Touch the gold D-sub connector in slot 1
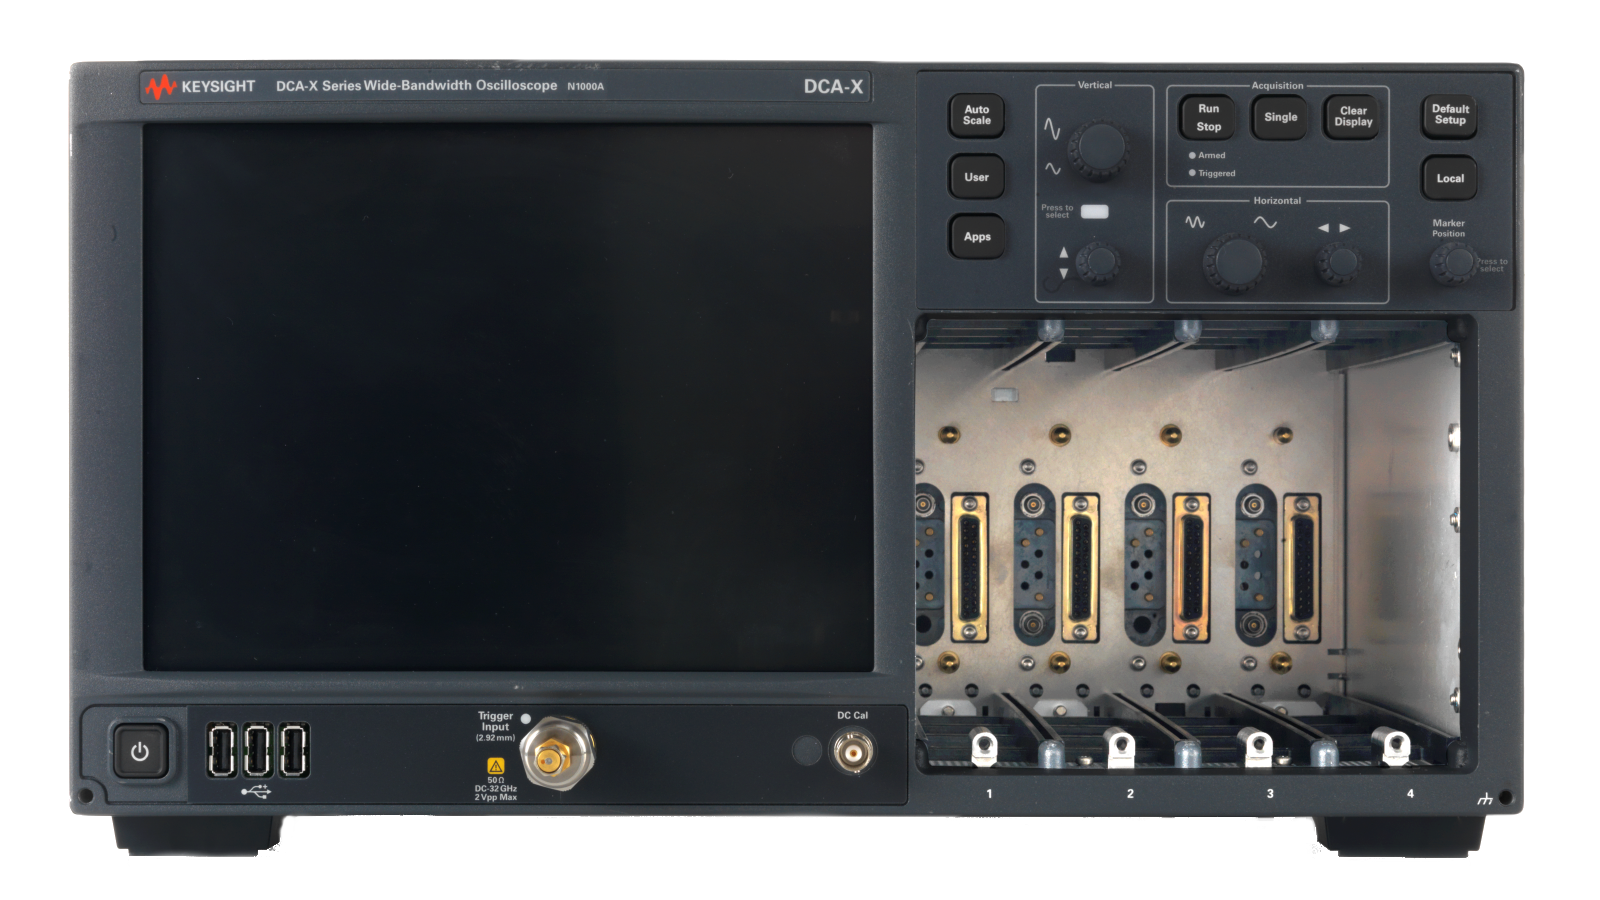 (x=968, y=567)
